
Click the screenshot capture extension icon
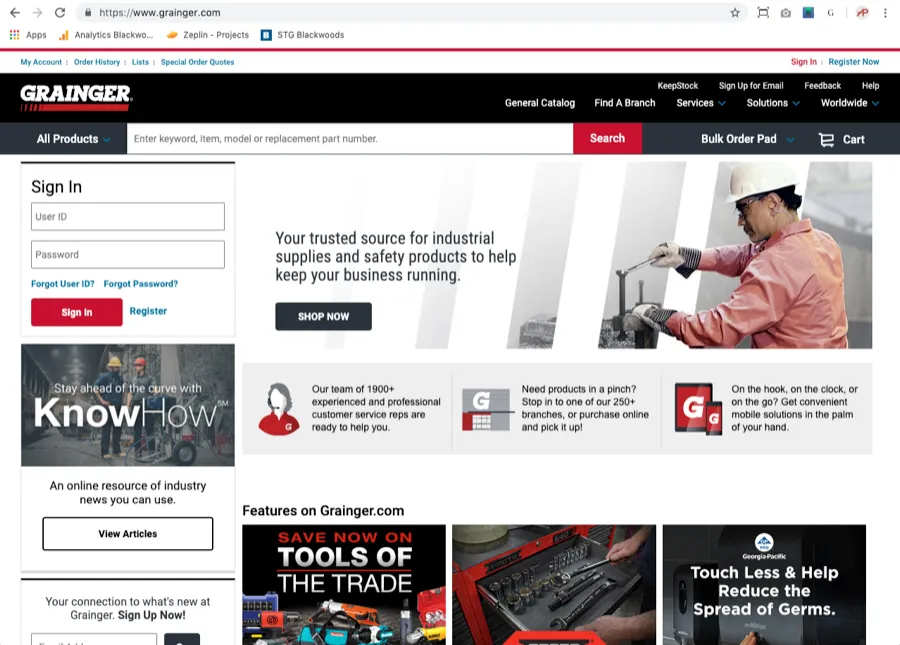click(x=763, y=13)
